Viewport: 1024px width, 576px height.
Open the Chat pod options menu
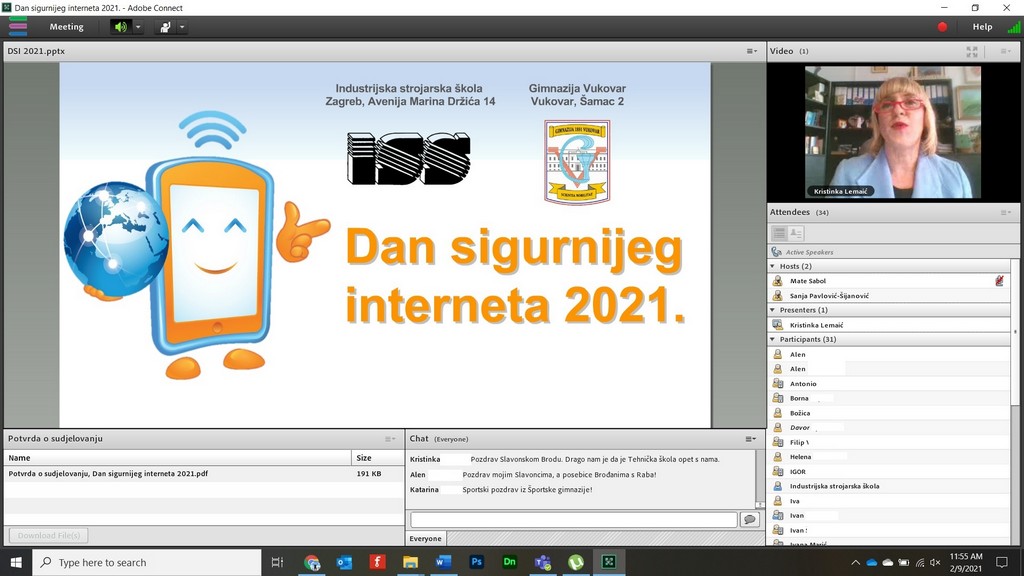750,439
